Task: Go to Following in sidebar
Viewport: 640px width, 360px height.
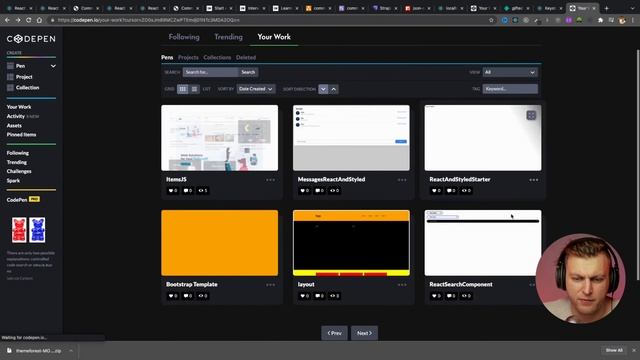Action: pos(18,153)
